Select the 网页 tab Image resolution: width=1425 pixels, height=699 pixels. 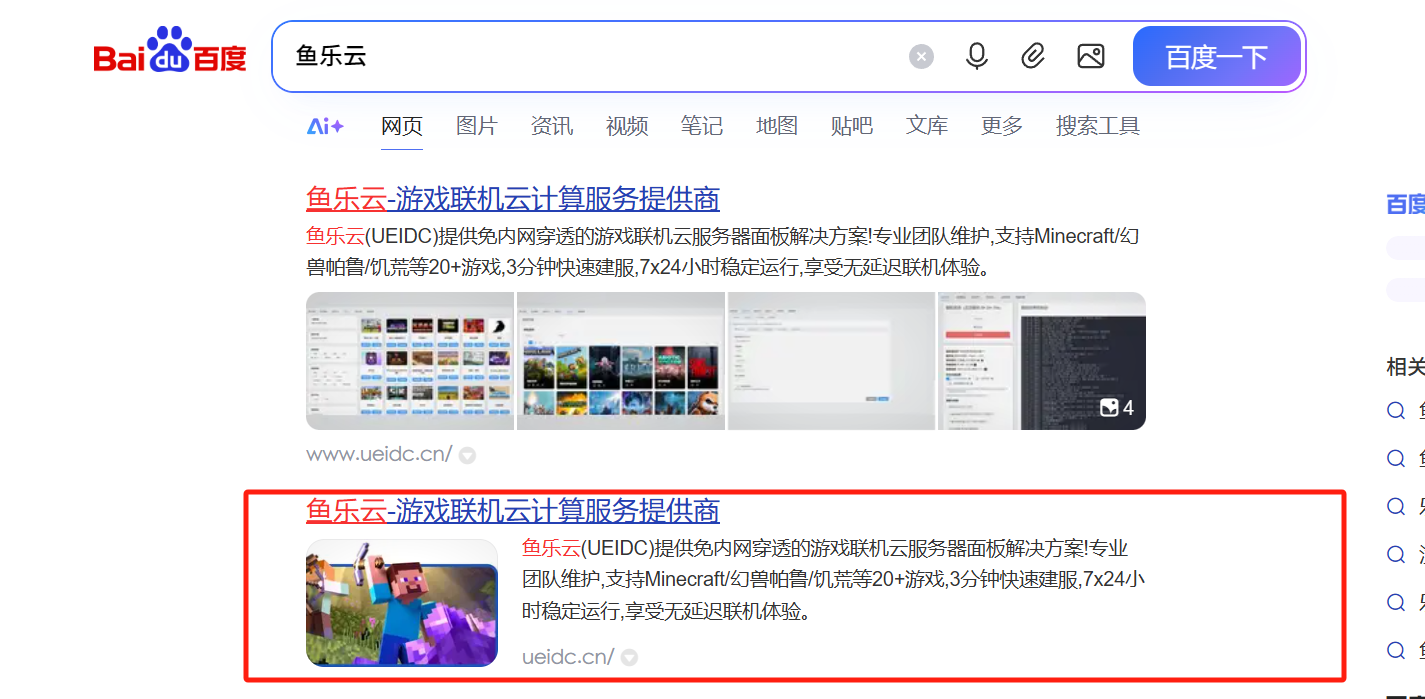click(x=402, y=126)
